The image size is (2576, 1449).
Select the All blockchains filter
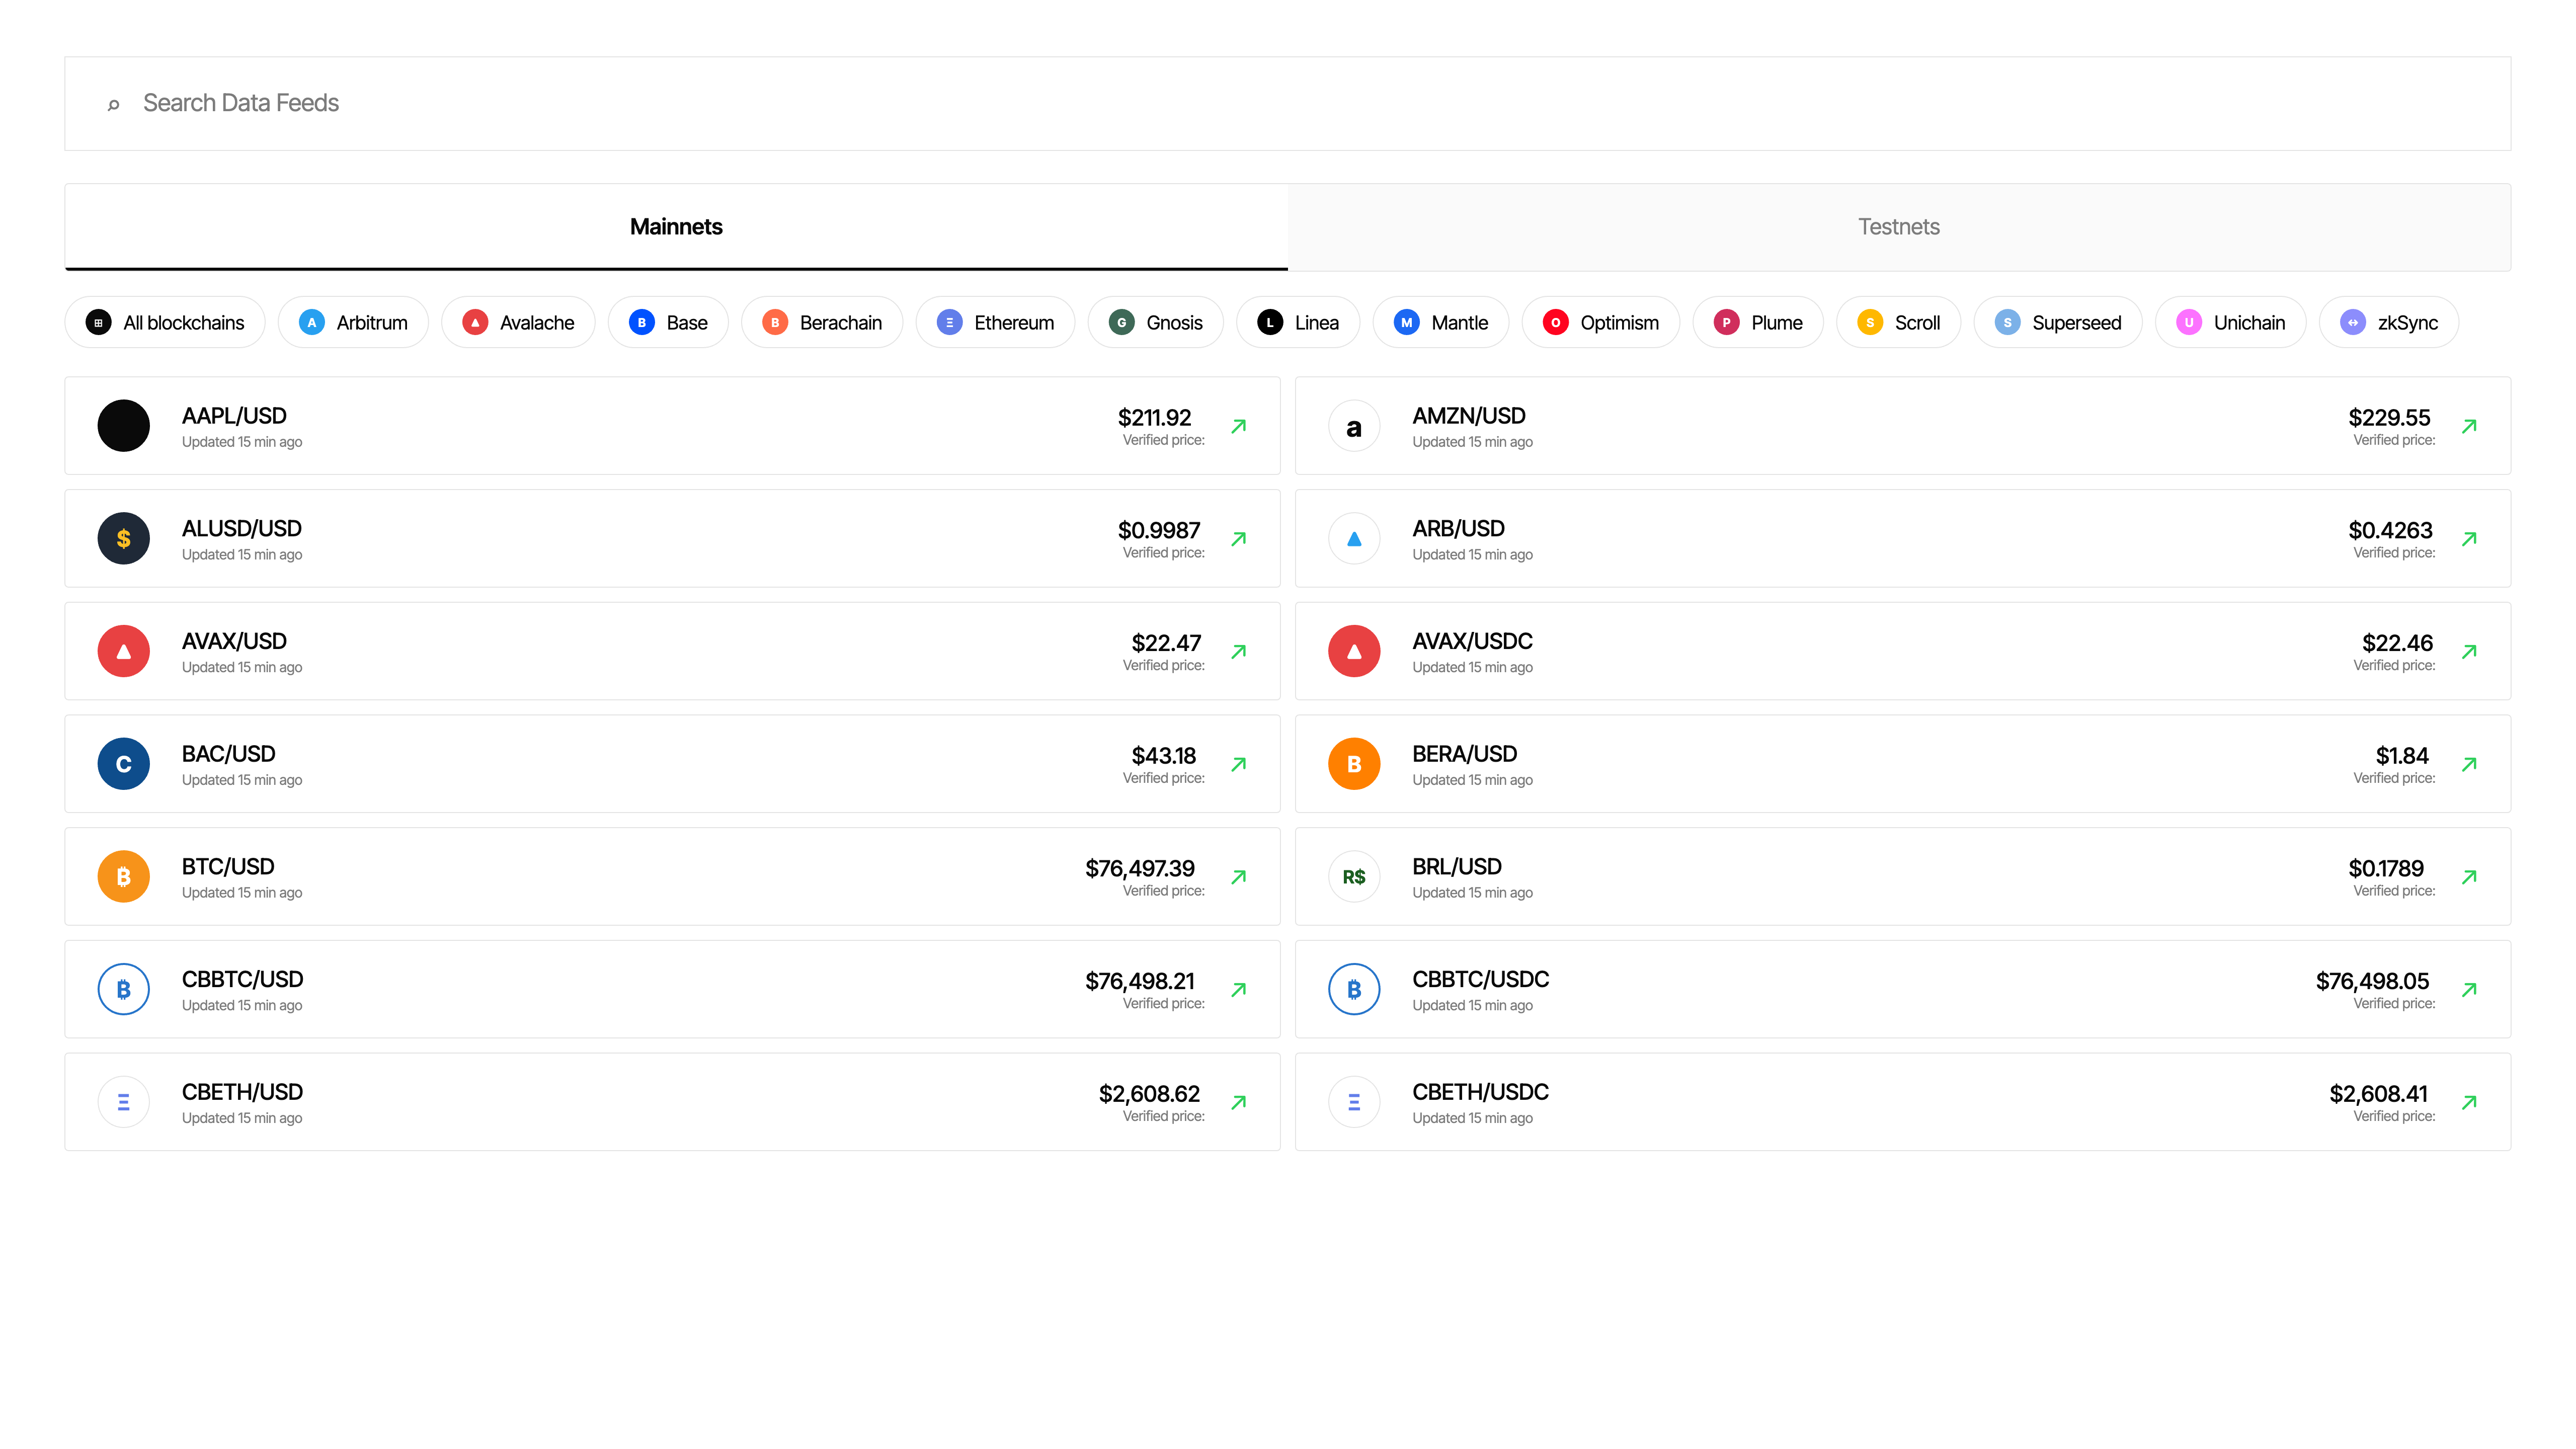pyautogui.click(x=165, y=322)
